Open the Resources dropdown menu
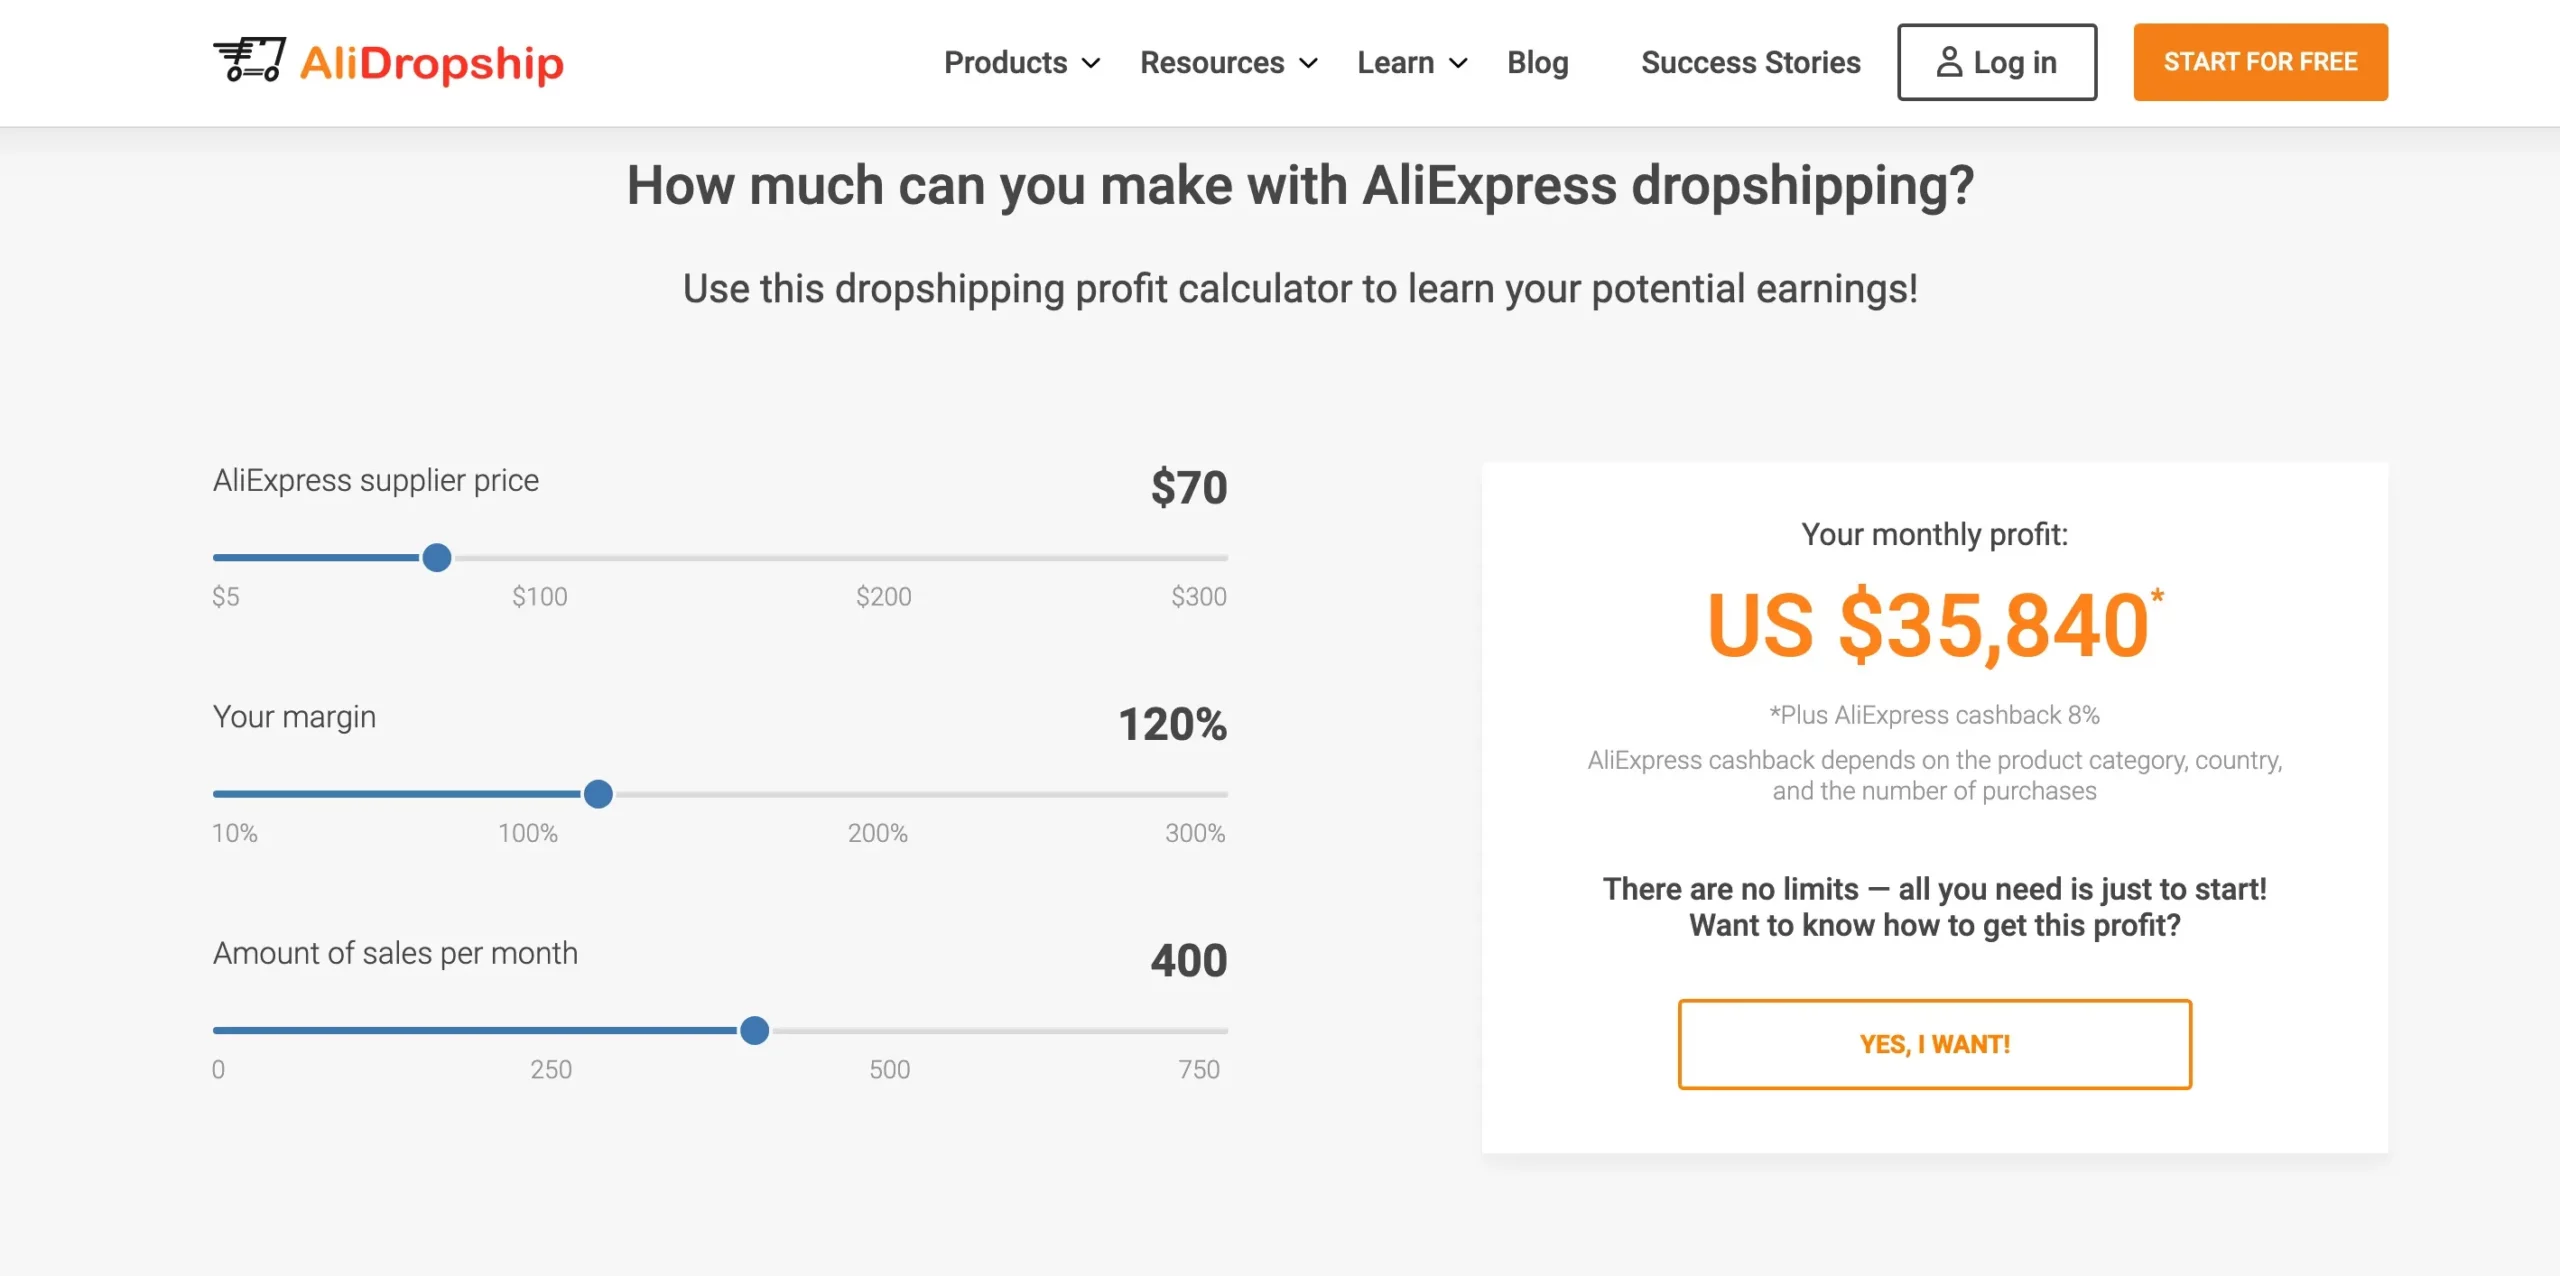The image size is (2560, 1276). [x=1213, y=62]
